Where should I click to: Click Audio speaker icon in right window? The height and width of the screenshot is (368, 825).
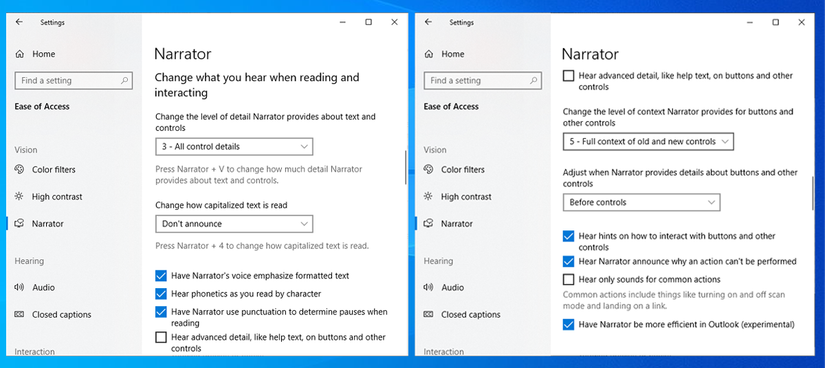tap(429, 287)
